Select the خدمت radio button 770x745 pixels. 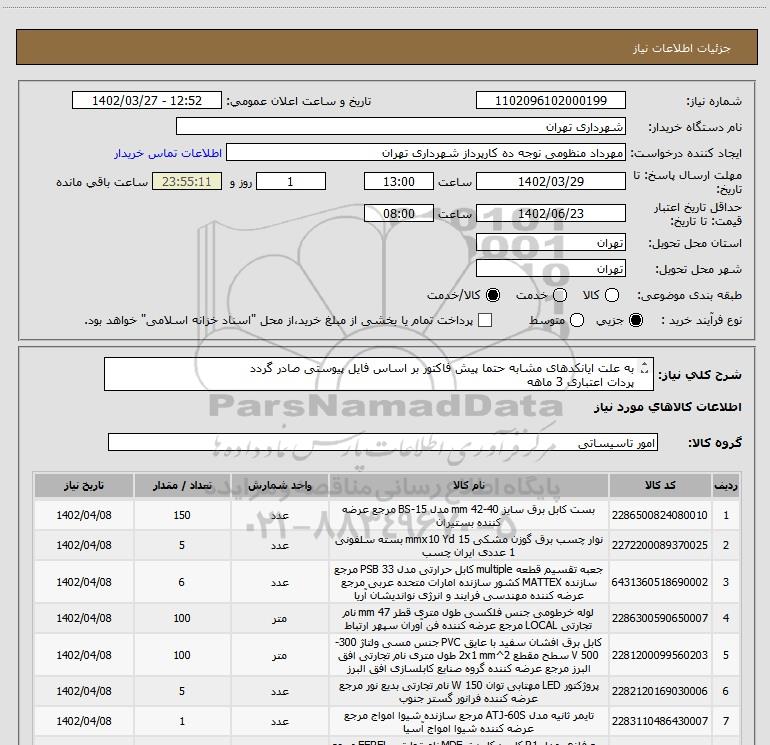click(x=560, y=295)
